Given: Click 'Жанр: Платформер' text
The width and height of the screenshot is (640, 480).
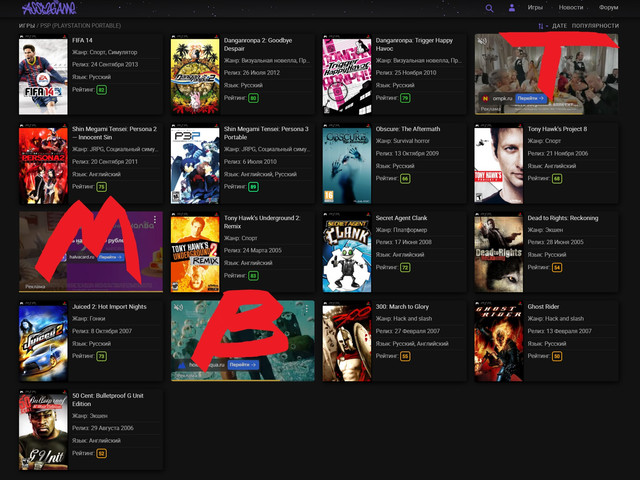Looking at the screenshot, I should (401, 230).
